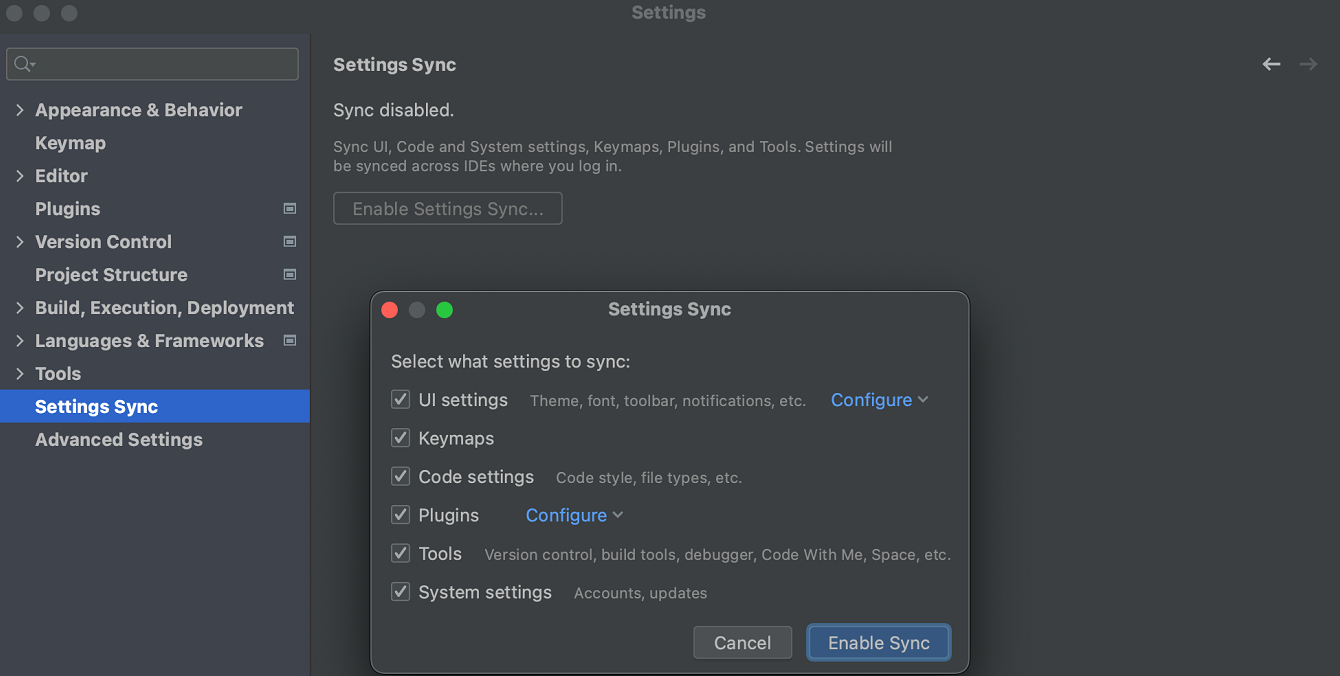Click the search magnifier icon

[x=23, y=64]
